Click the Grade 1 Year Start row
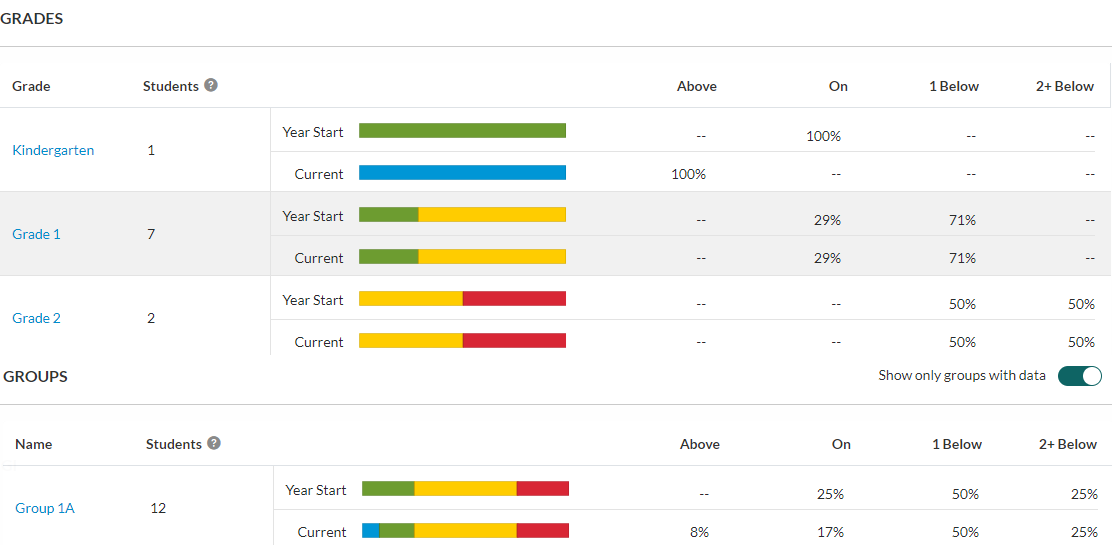Screen dimensions: 1112x545 pos(313,216)
